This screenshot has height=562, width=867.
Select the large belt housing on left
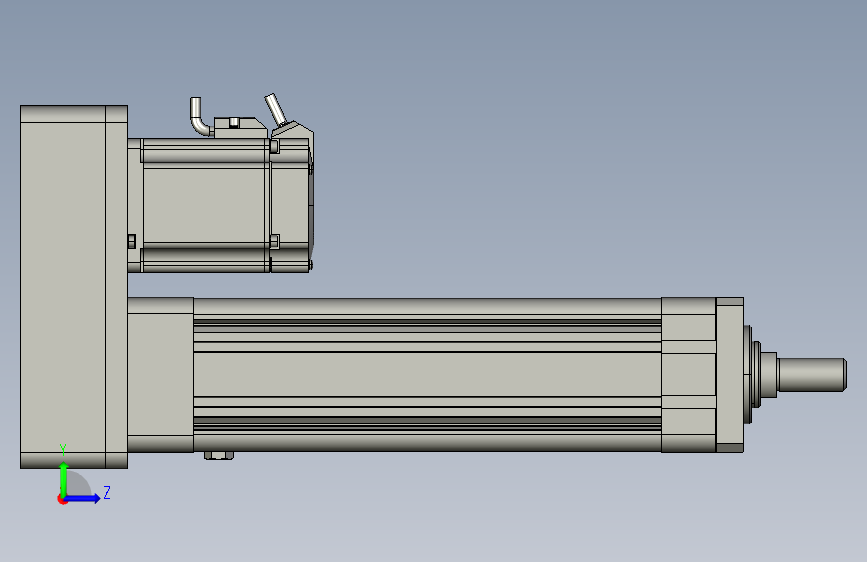tap(74, 287)
